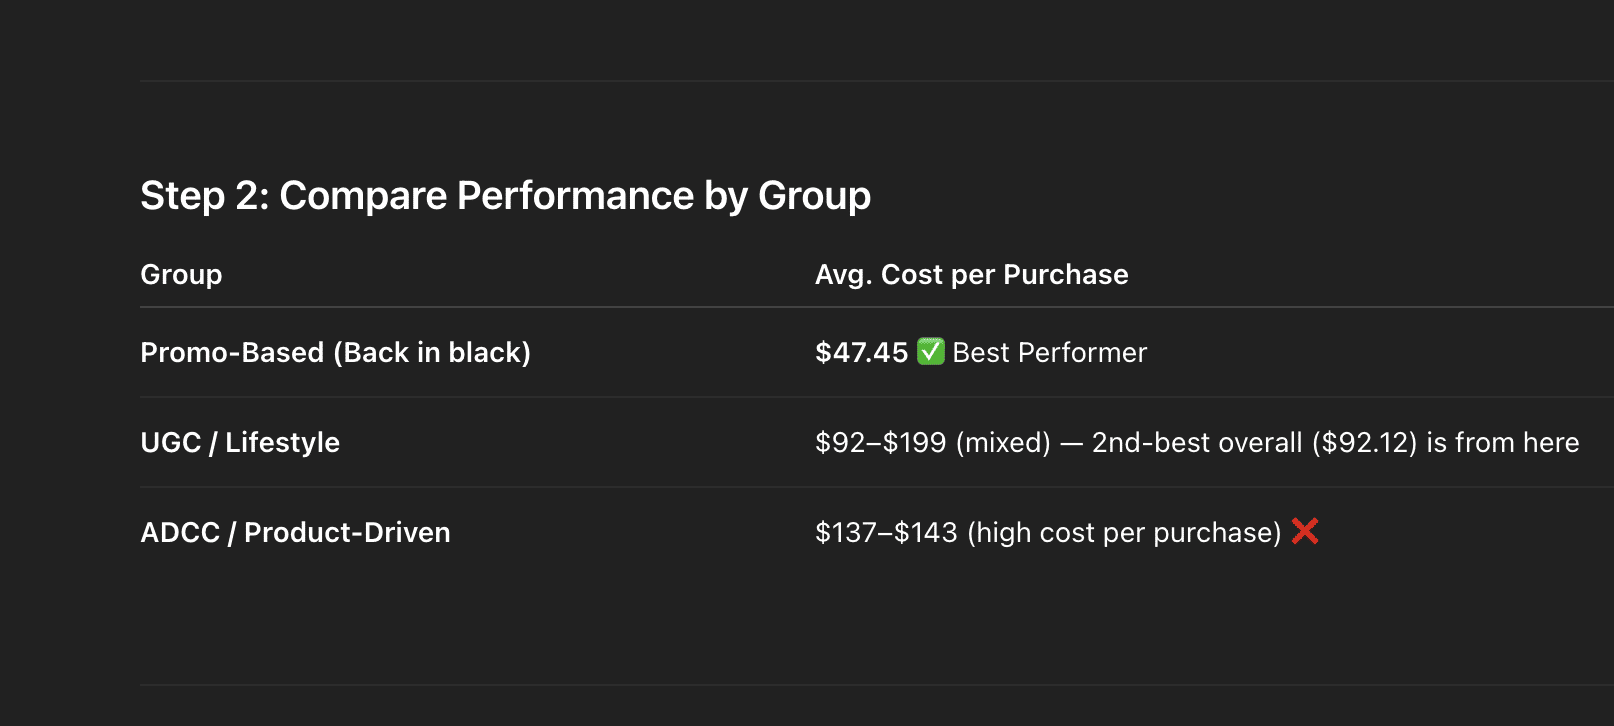The width and height of the screenshot is (1614, 726).
Task: Click the 'UGC / Lifestyle' row label
Action: (x=240, y=443)
